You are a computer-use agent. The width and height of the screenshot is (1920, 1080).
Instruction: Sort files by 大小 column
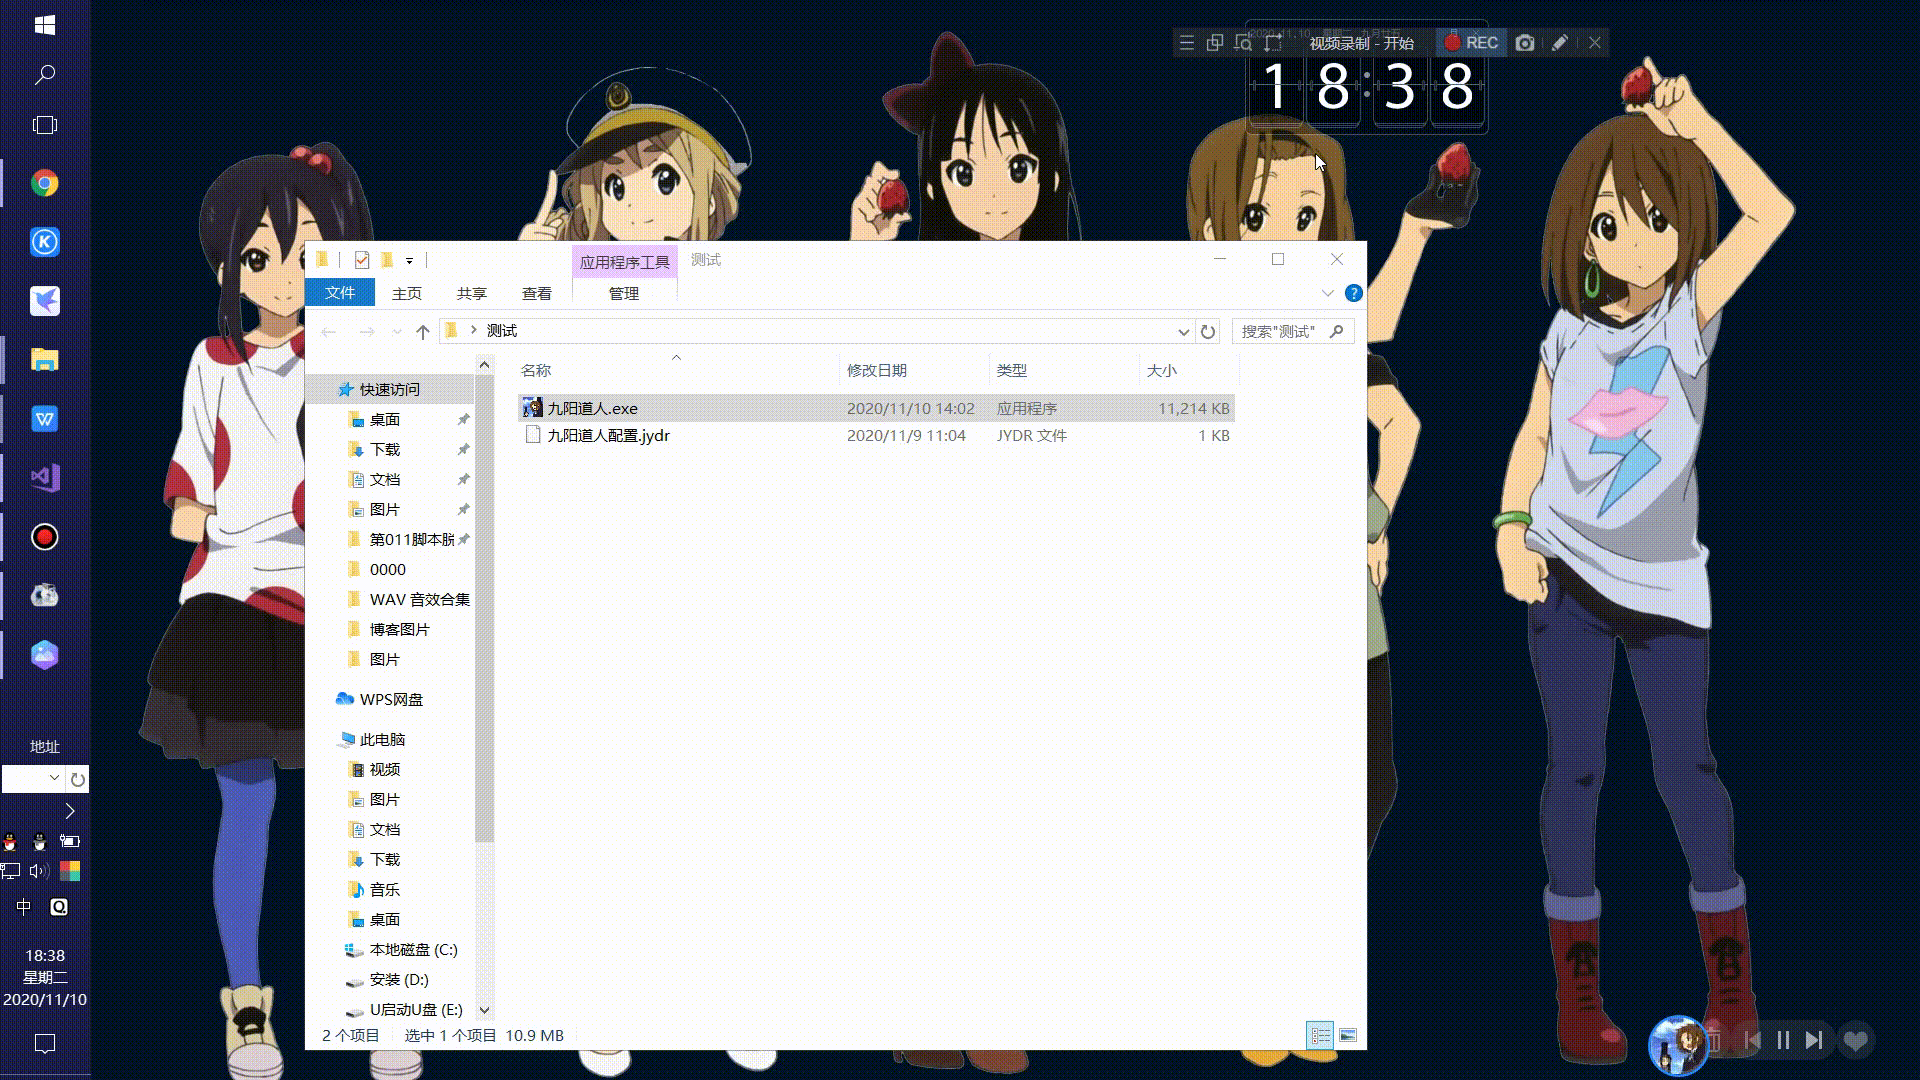[1189, 370]
